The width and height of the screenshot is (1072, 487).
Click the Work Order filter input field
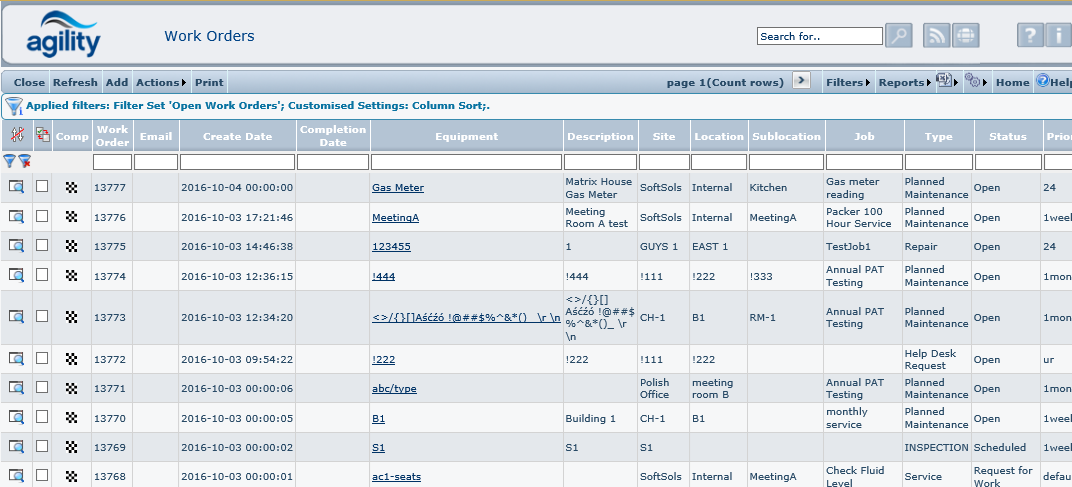point(112,161)
